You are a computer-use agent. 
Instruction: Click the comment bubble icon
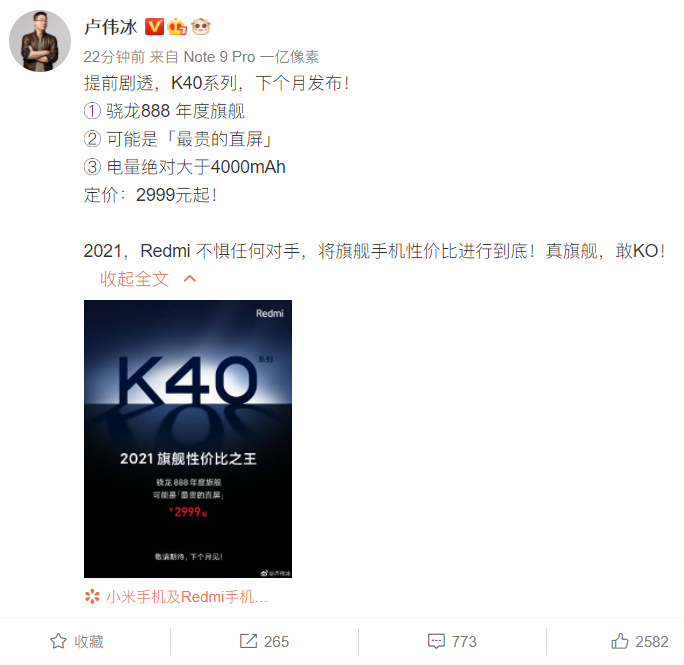(x=436, y=641)
